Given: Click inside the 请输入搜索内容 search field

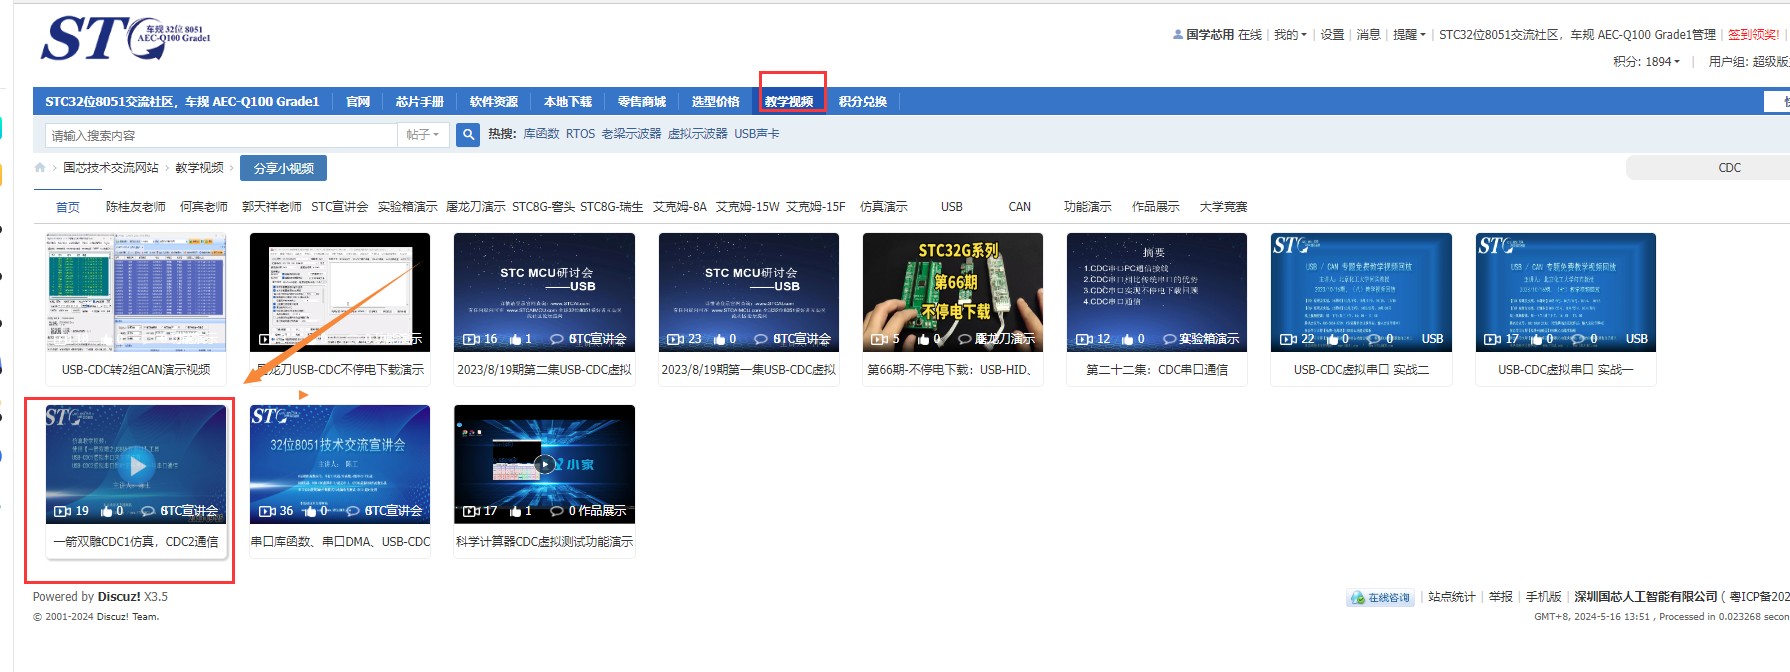Looking at the screenshot, I should coord(221,135).
